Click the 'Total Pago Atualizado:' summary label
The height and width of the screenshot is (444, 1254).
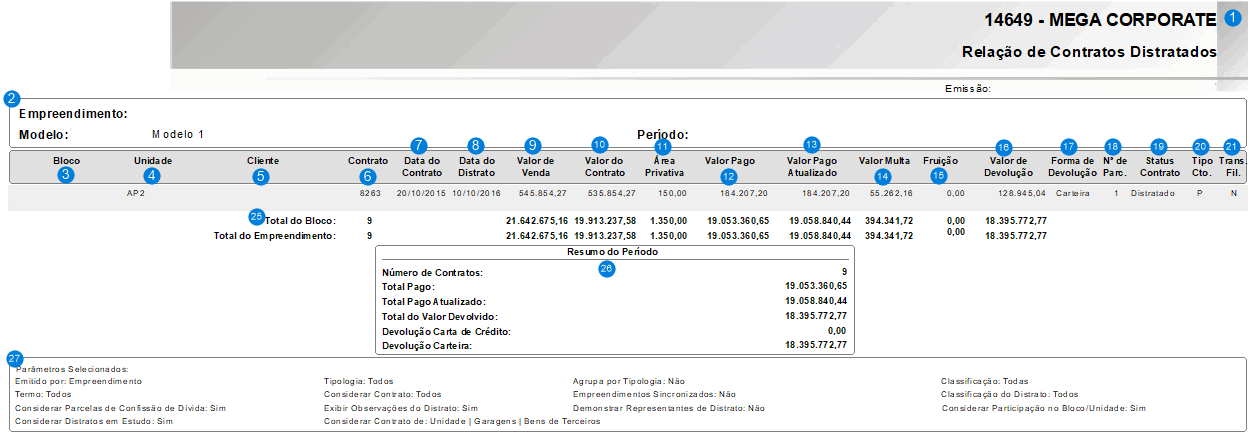click(433, 301)
